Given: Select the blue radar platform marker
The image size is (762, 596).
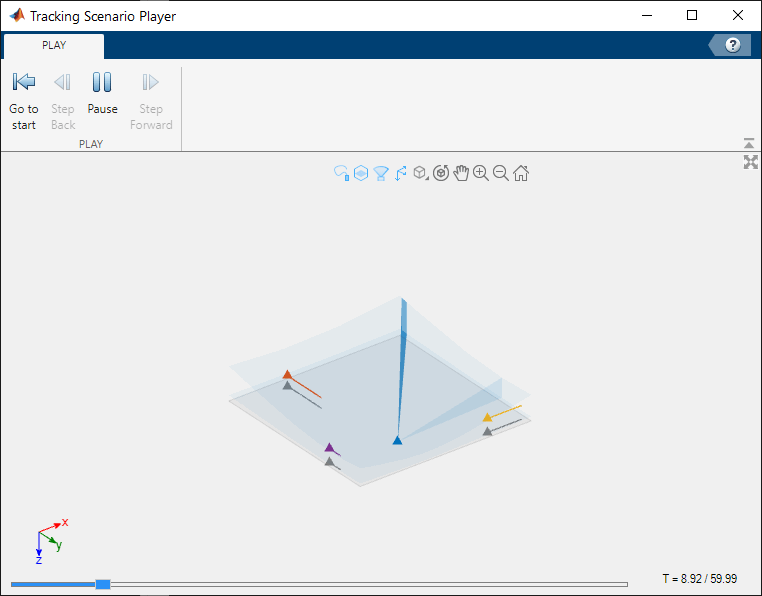Looking at the screenshot, I should [x=397, y=440].
